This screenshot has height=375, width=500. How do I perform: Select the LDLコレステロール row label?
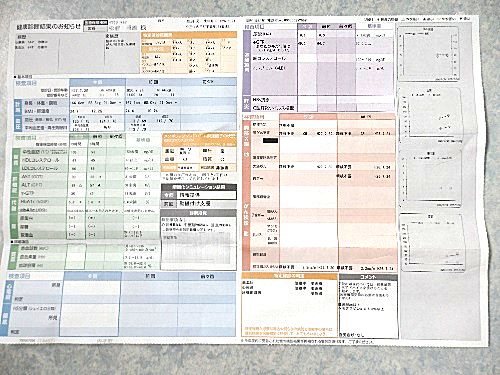40,168
